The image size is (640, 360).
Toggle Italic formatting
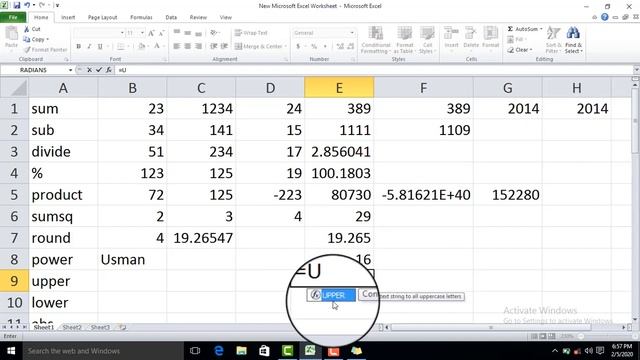(89, 47)
